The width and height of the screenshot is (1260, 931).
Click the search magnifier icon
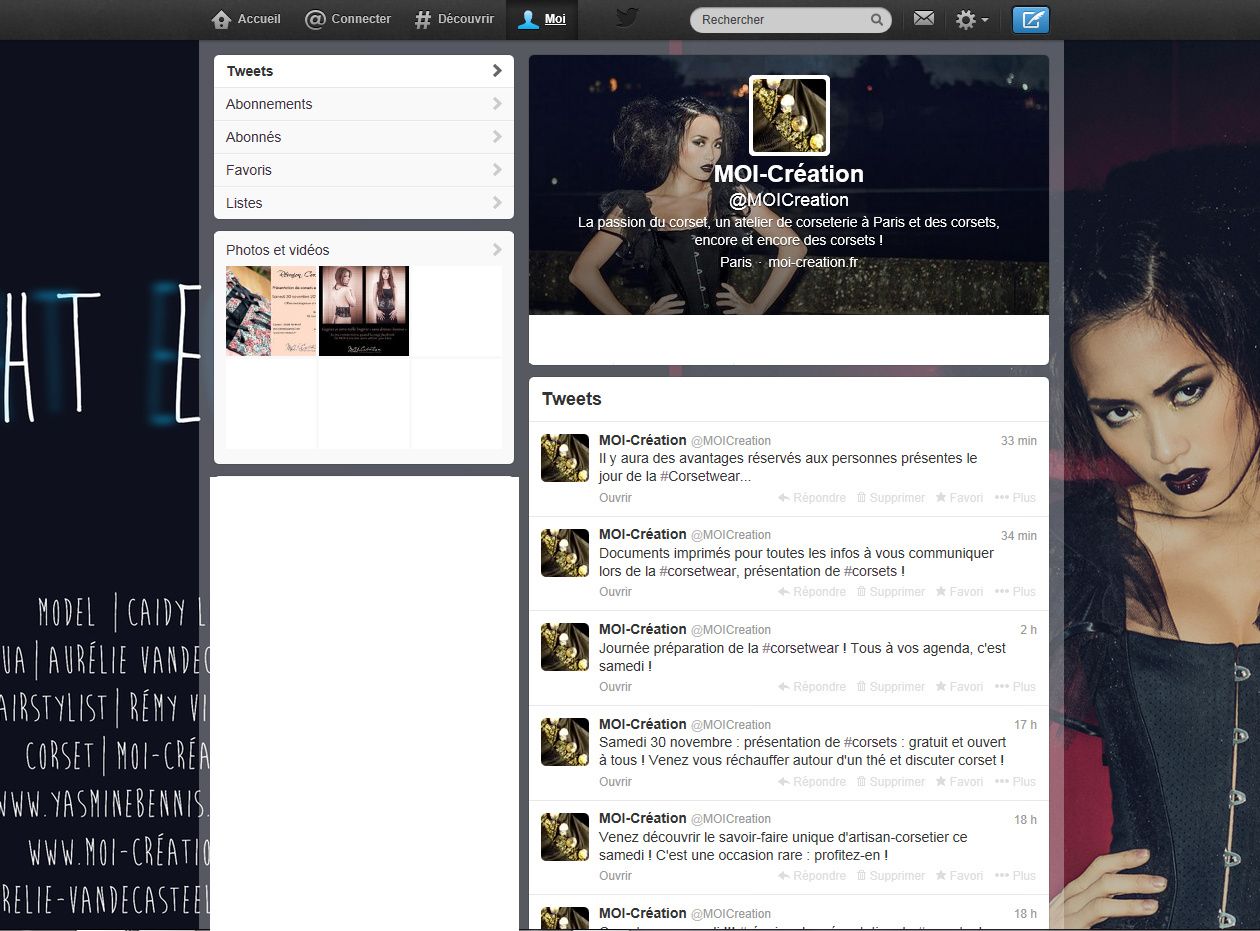coord(877,20)
